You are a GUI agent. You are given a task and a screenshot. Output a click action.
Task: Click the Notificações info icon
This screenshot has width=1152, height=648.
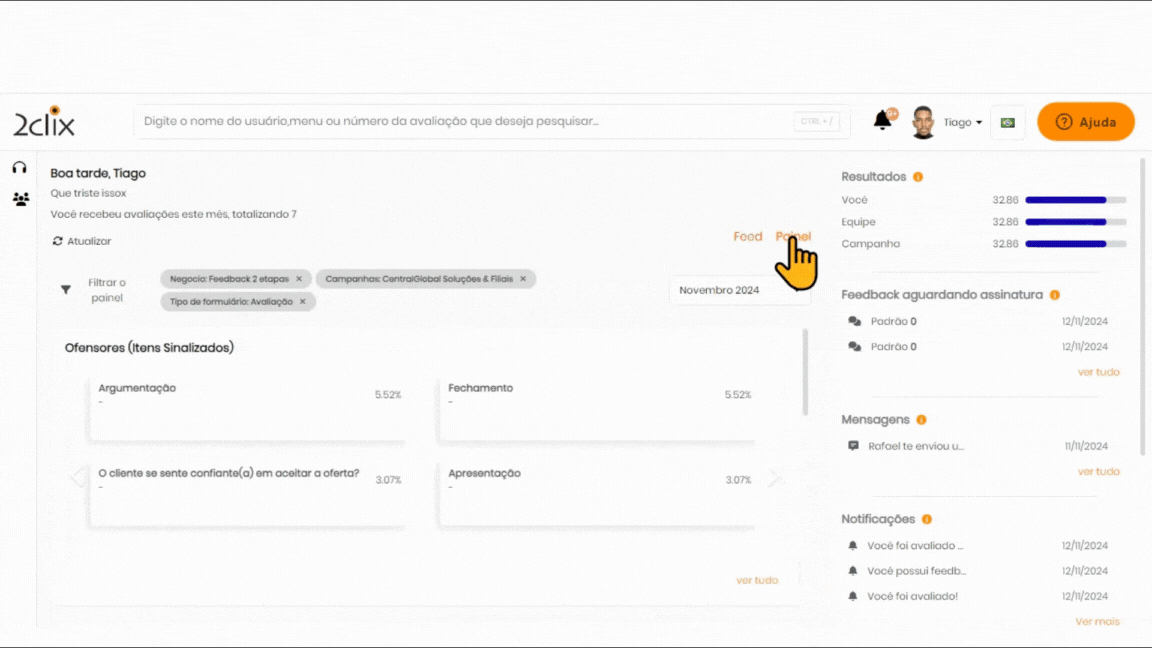(927, 519)
